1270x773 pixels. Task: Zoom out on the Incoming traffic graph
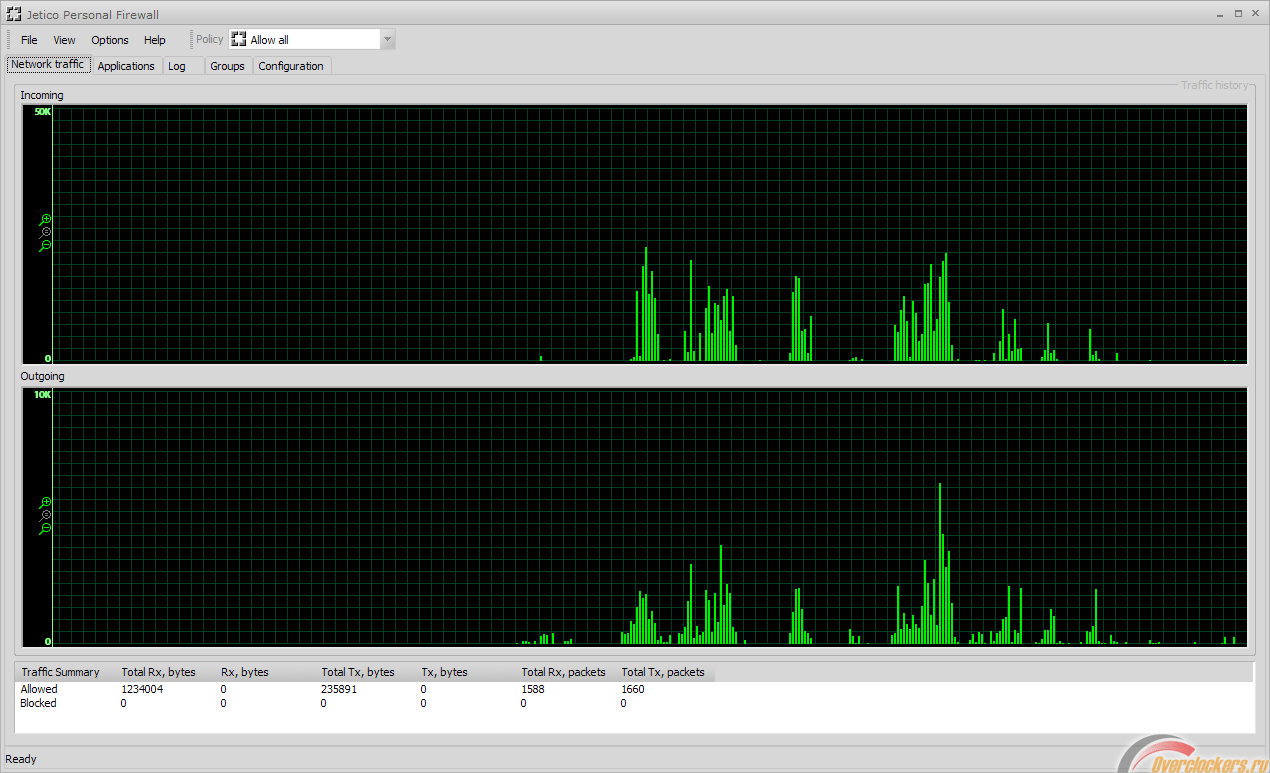tap(45, 245)
